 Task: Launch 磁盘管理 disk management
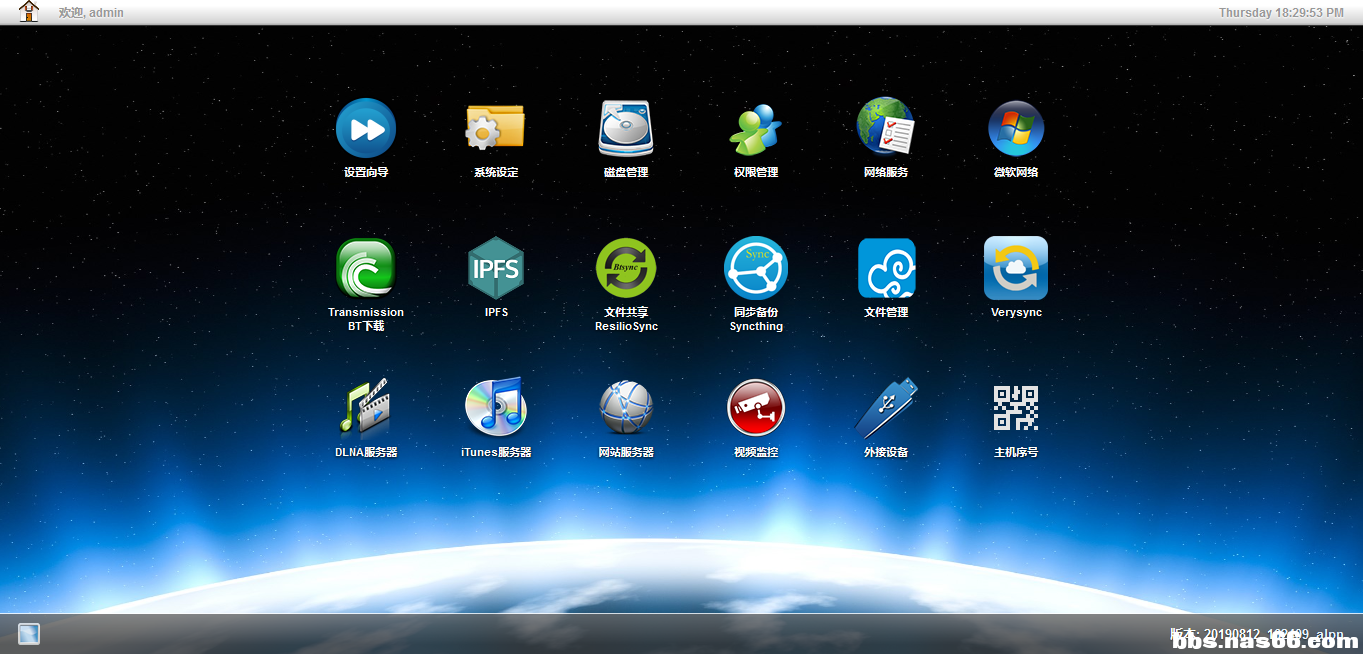tap(626, 128)
